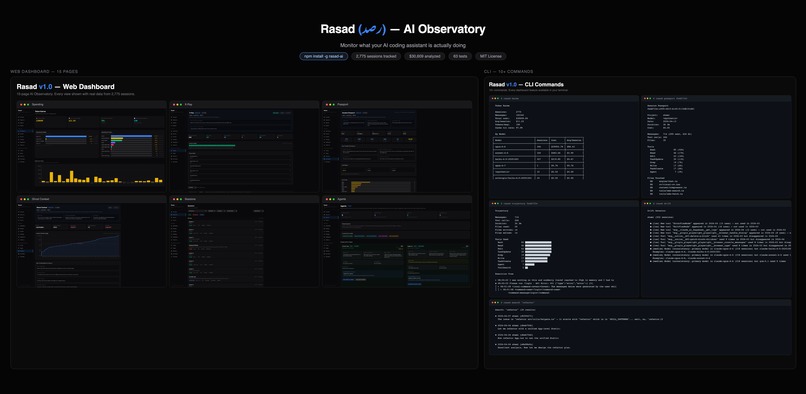Viewport: 806px width, 394px height.
Task: Open the Spending dashboard screenshot
Action: click(91, 147)
